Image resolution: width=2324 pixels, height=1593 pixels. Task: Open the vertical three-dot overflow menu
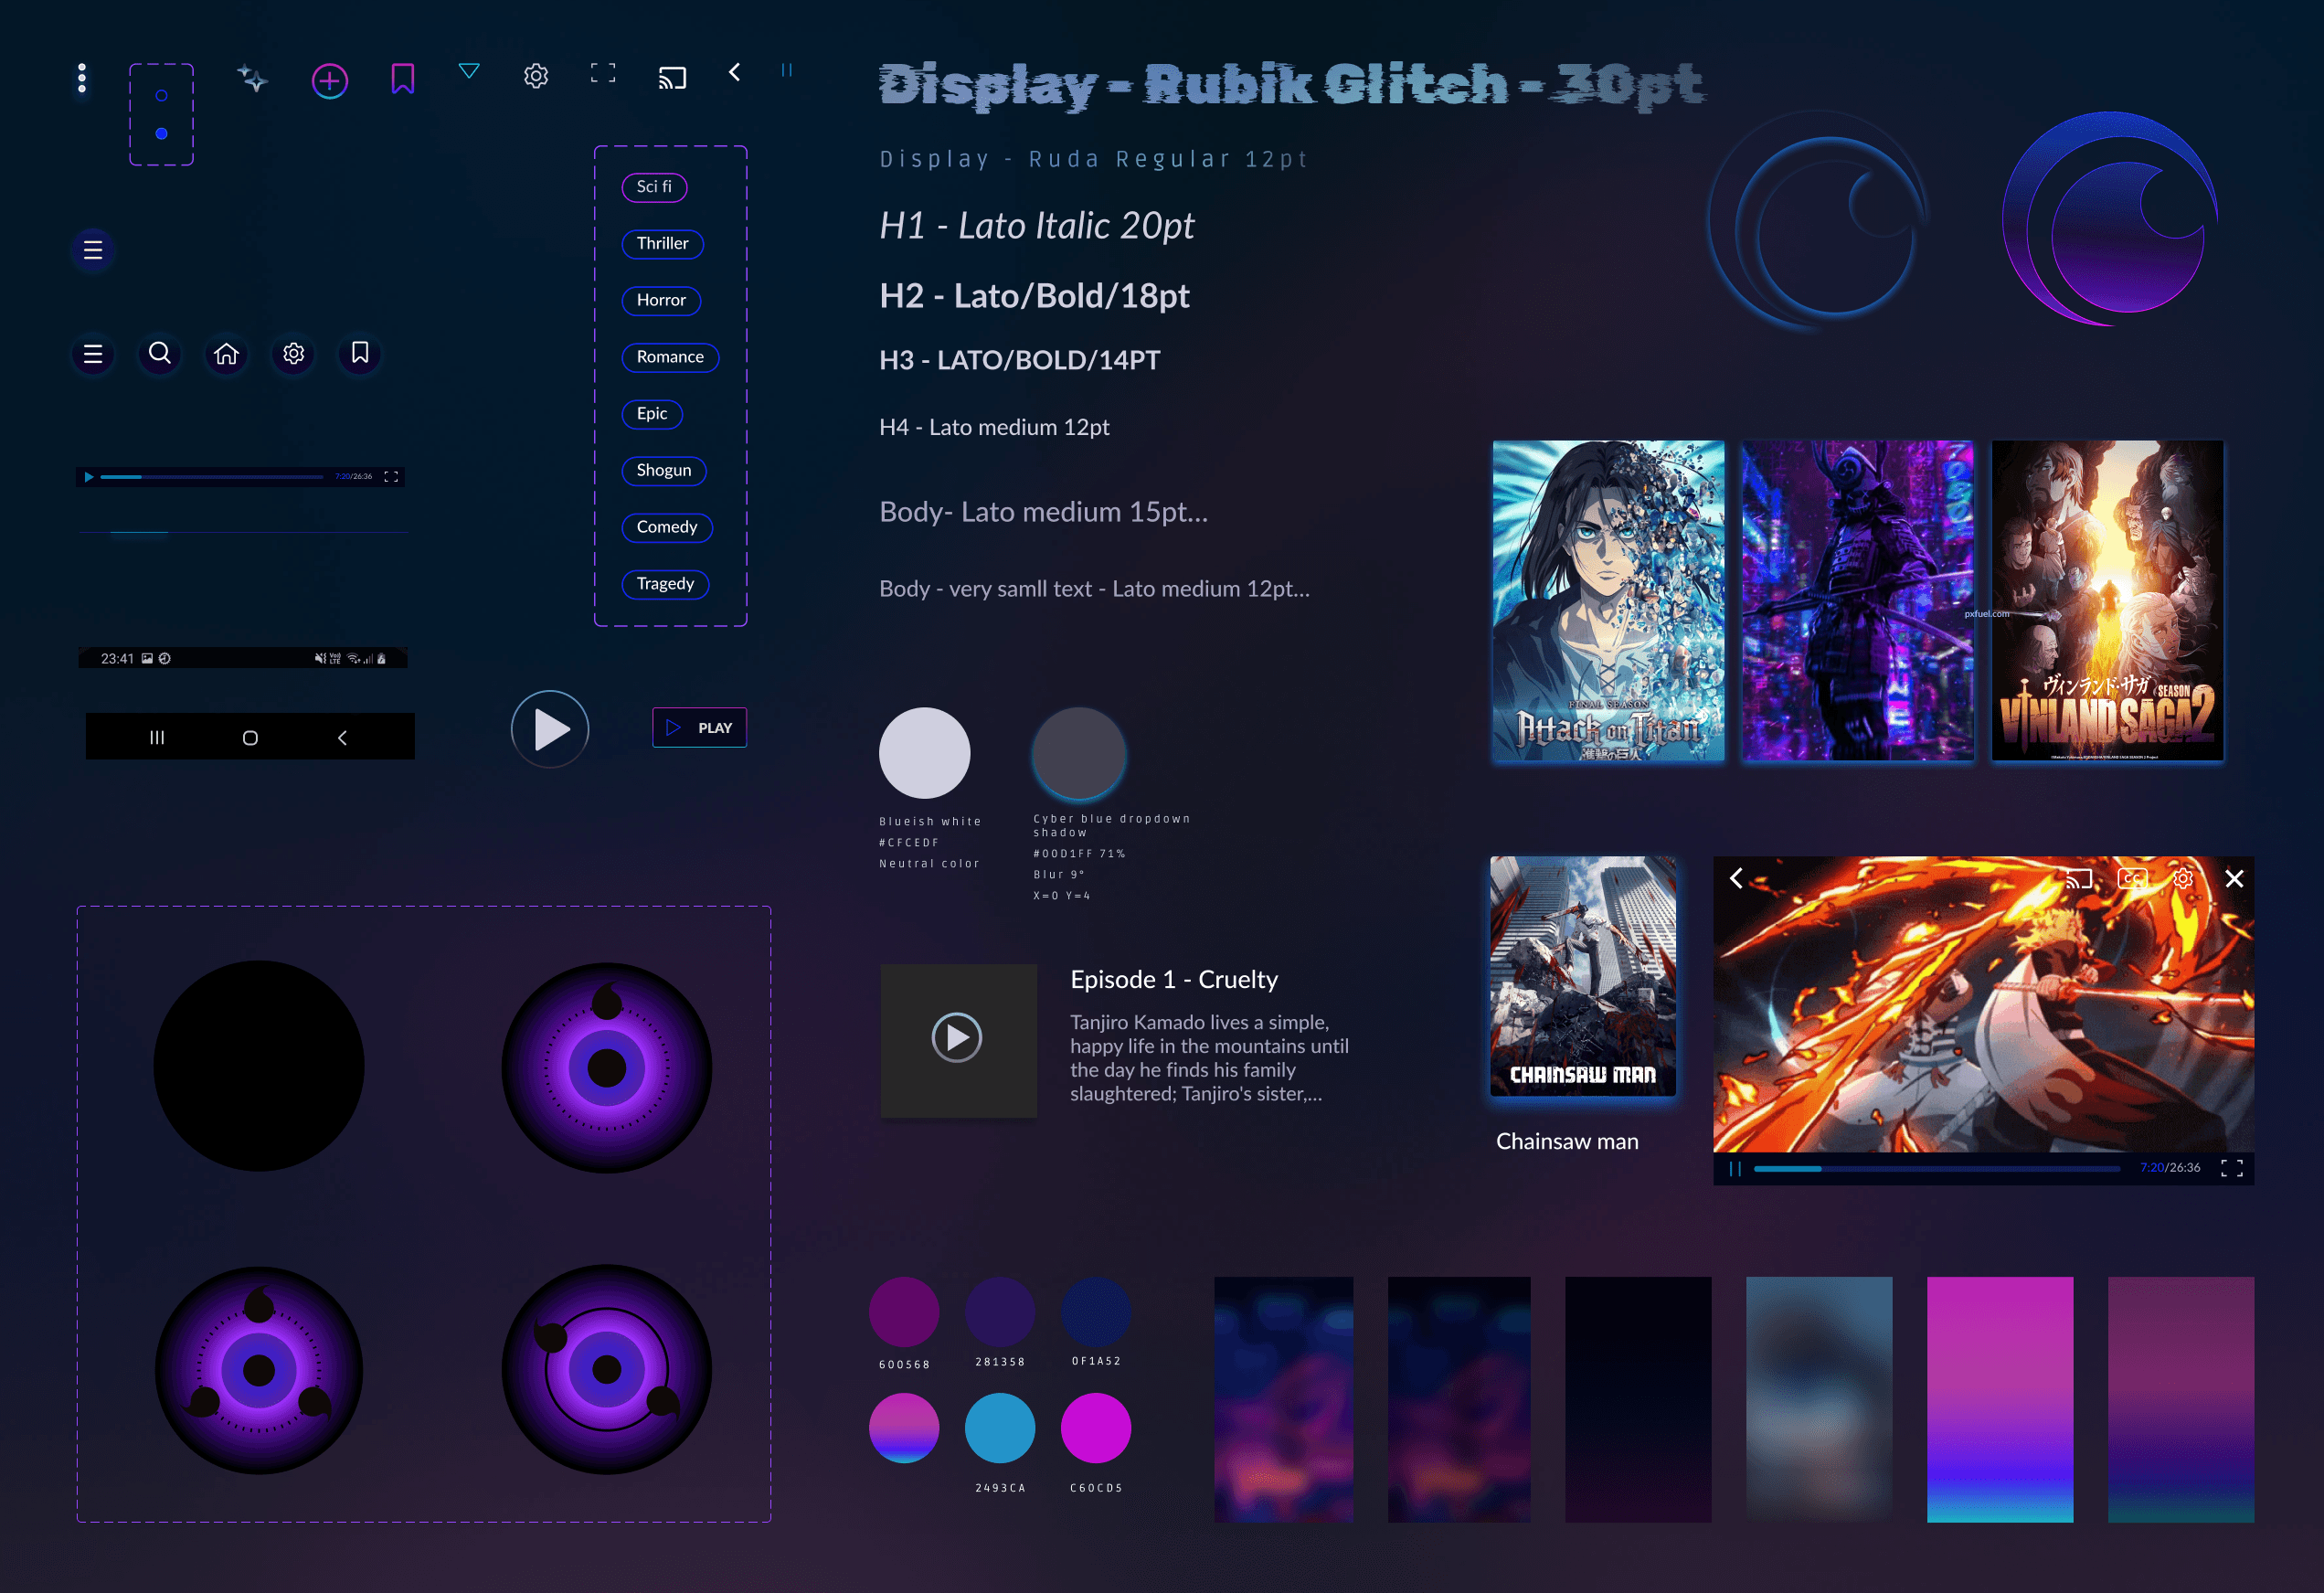pos(82,78)
